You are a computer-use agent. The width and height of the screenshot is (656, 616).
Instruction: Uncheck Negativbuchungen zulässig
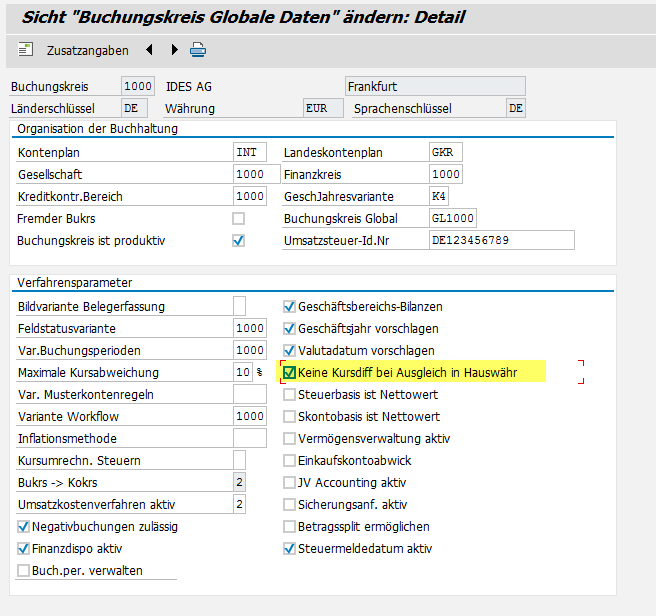point(24,527)
